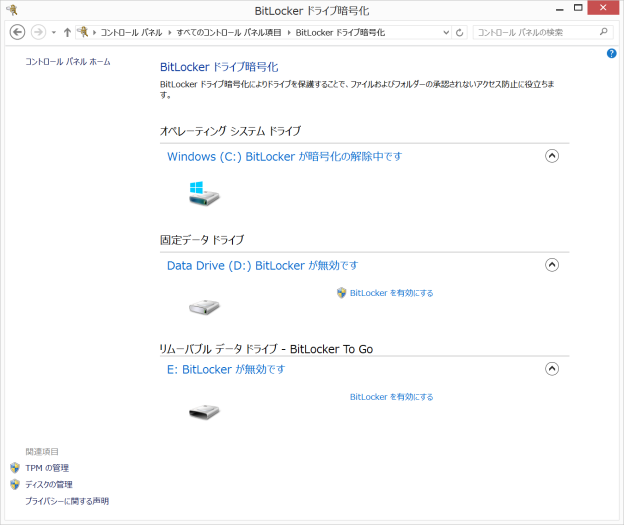This screenshot has width=624, height=525.
Task: Enable BitLocker for Data Drive (D:)
Action: (392, 293)
